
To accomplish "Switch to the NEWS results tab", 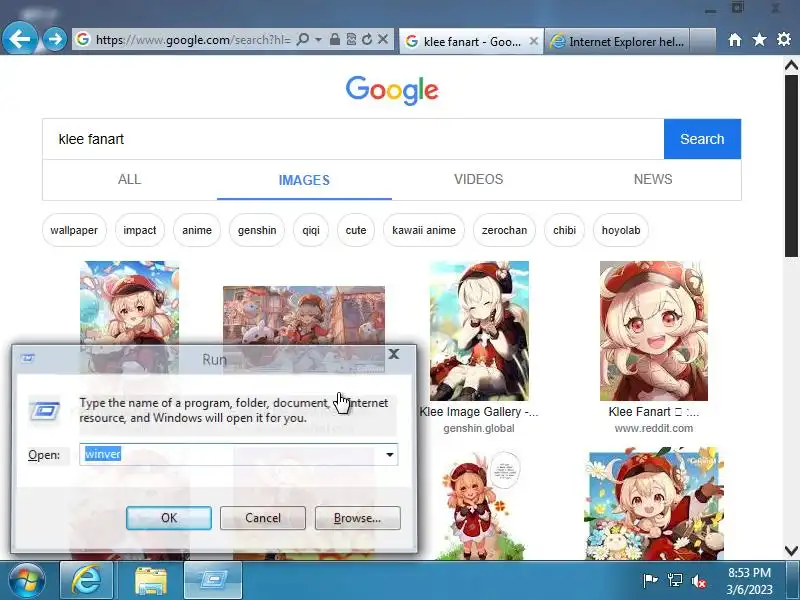I will coord(653,180).
